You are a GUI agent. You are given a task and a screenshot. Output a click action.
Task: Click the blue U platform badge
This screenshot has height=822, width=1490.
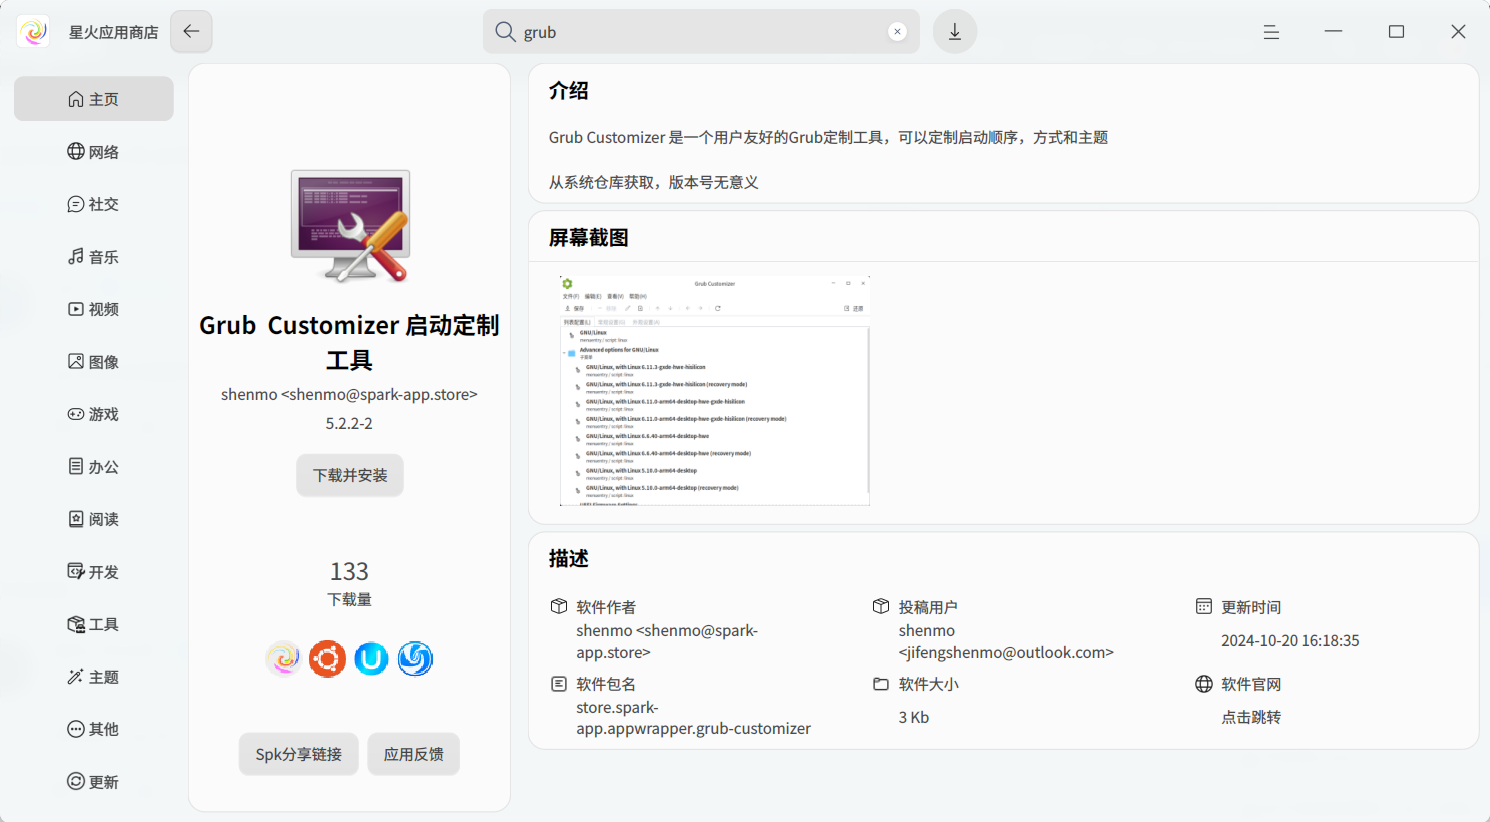pos(371,659)
